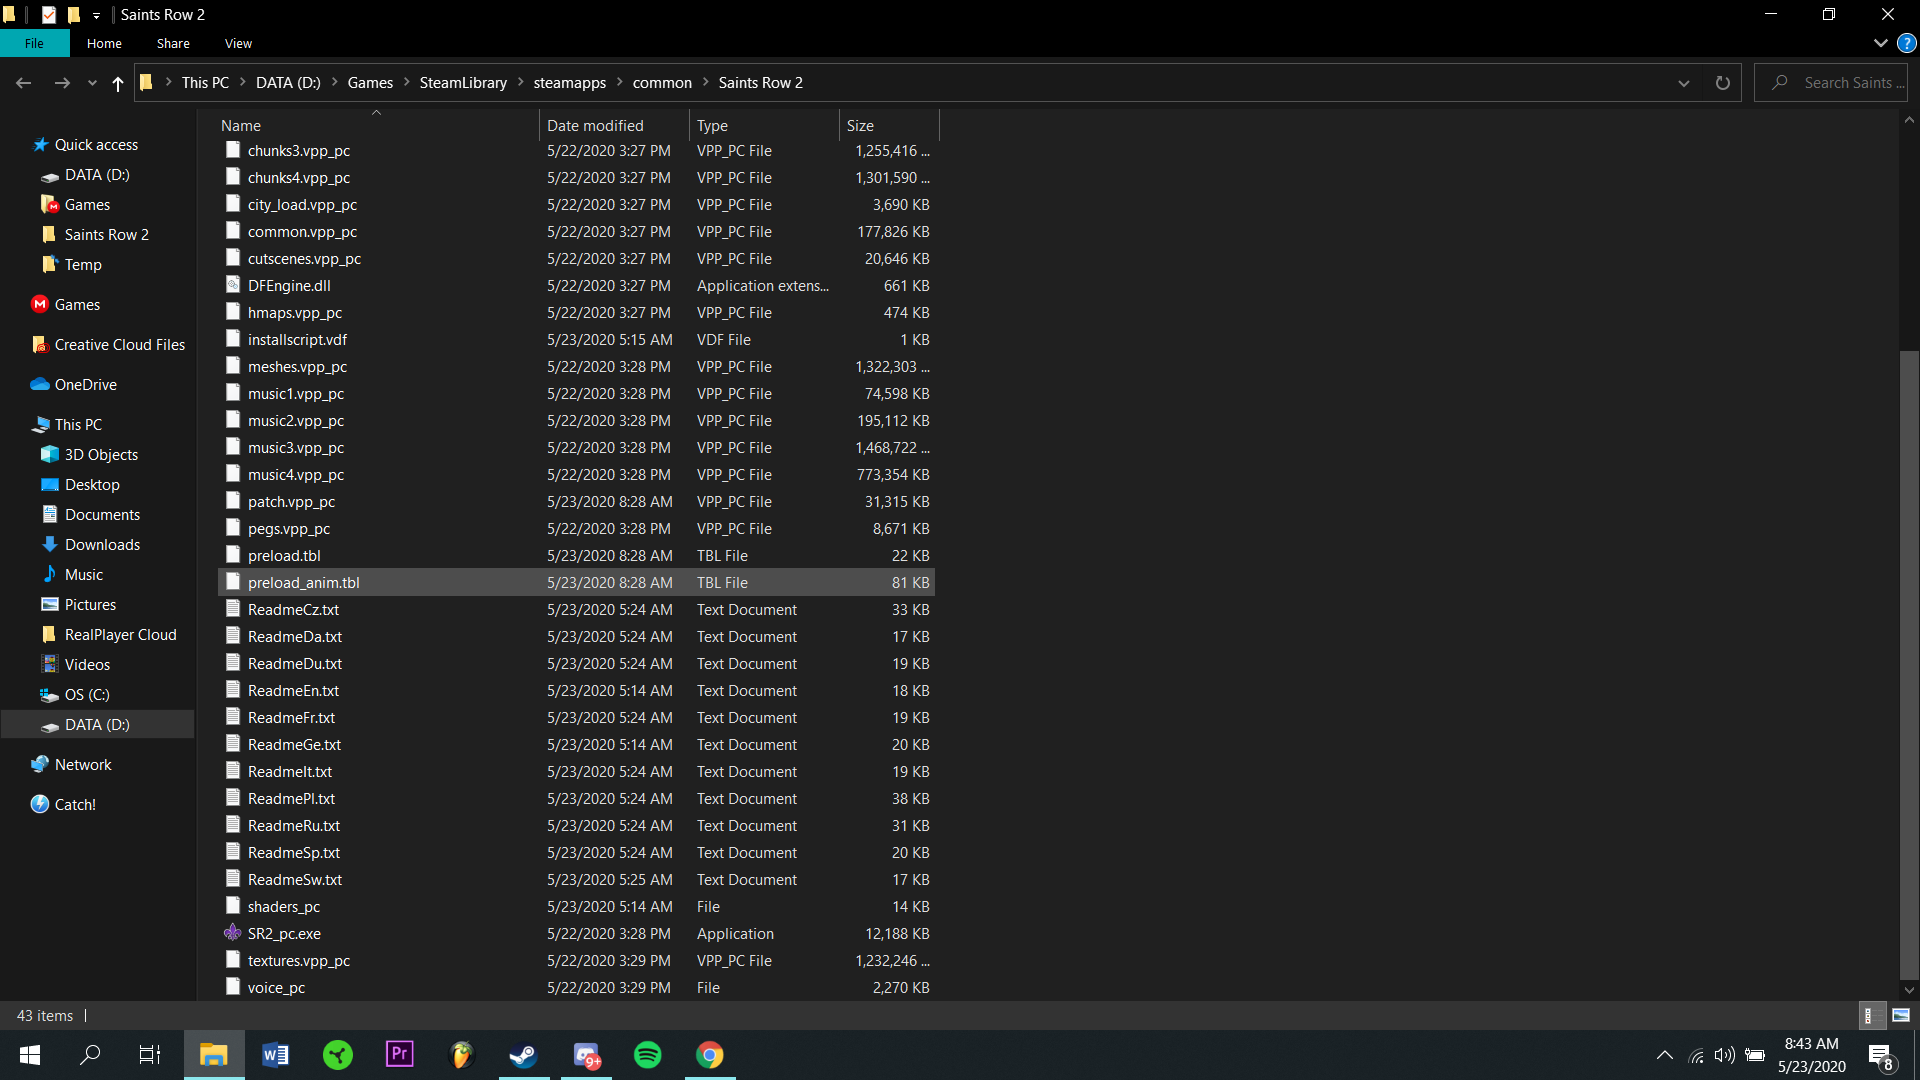Open FL Studio from taskbar
Viewport: 1920px width, 1080px height.
click(x=462, y=1055)
